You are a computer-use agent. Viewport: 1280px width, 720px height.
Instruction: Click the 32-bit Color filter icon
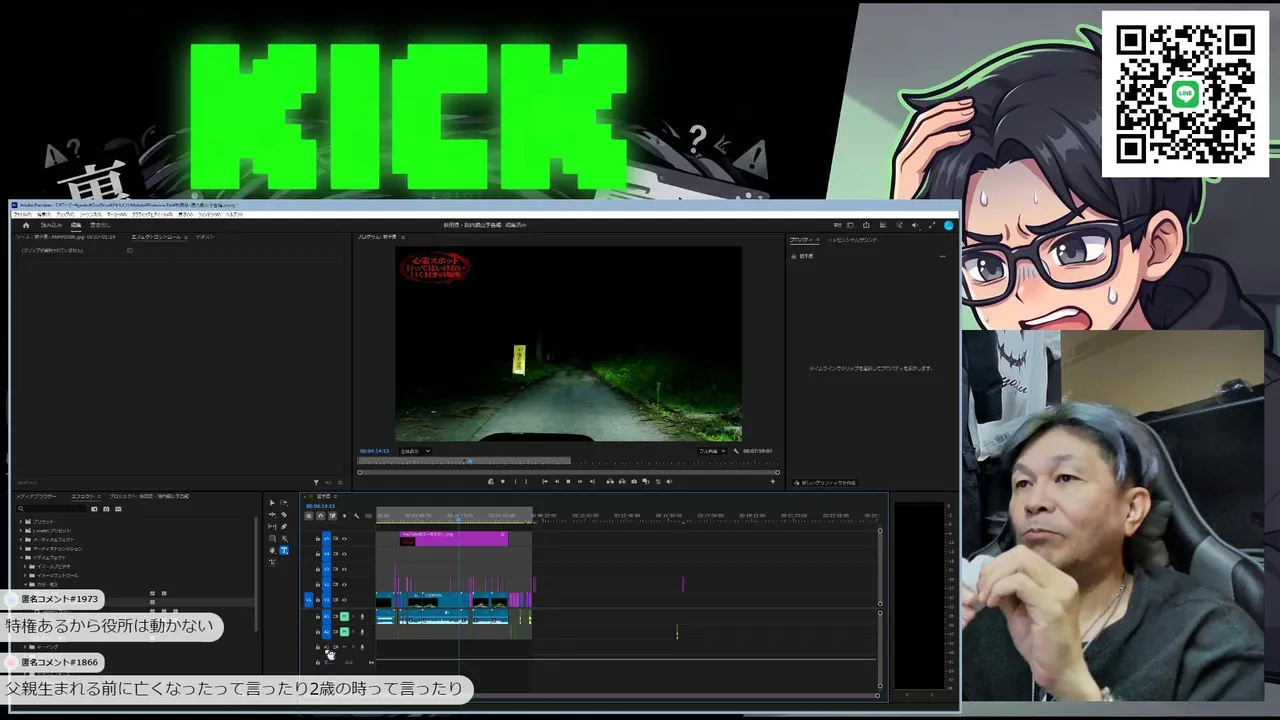tap(106, 509)
